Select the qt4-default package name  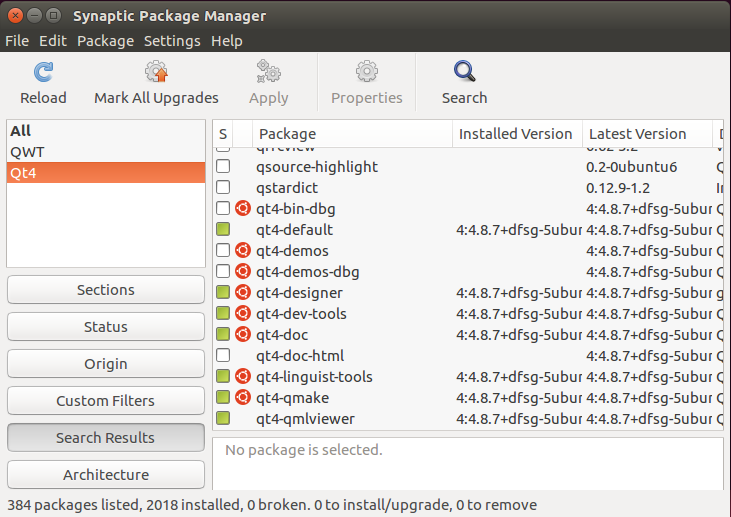[x=294, y=229]
